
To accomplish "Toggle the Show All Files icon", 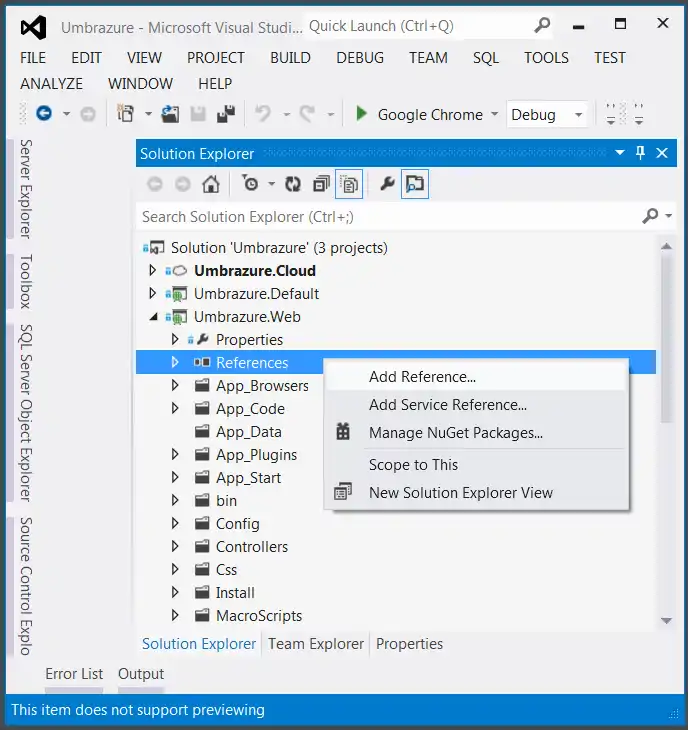I will click(349, 184).
